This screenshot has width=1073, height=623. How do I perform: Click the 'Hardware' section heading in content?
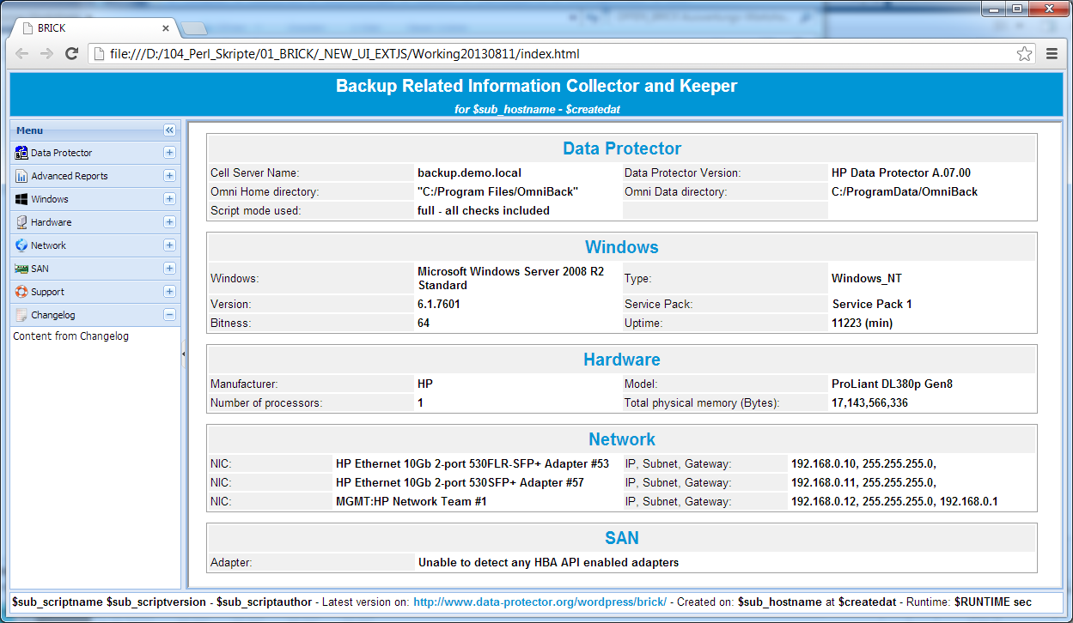click(621, 359)
